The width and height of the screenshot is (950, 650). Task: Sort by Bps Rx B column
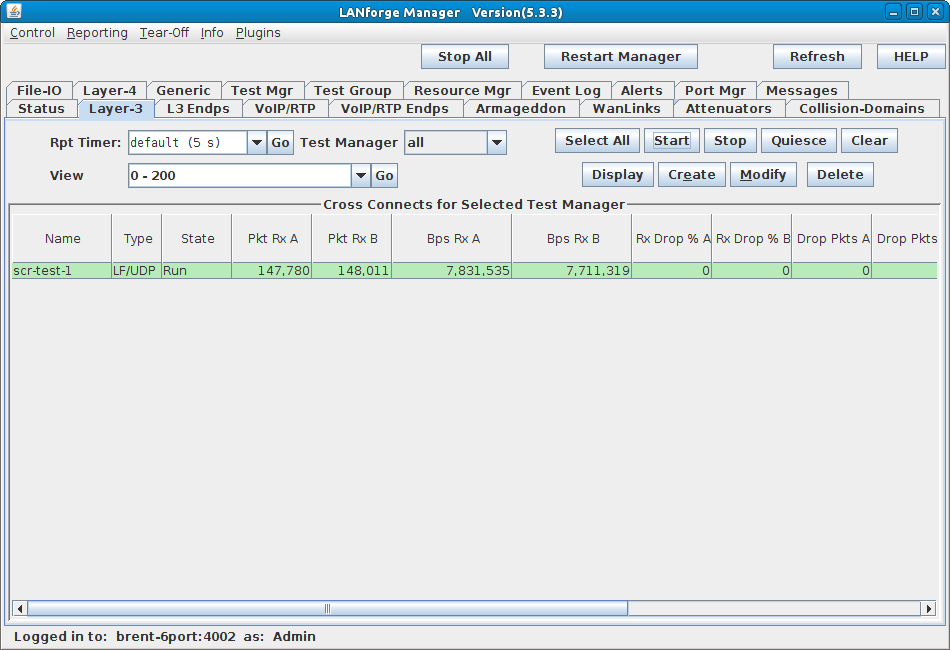point(572,239)
